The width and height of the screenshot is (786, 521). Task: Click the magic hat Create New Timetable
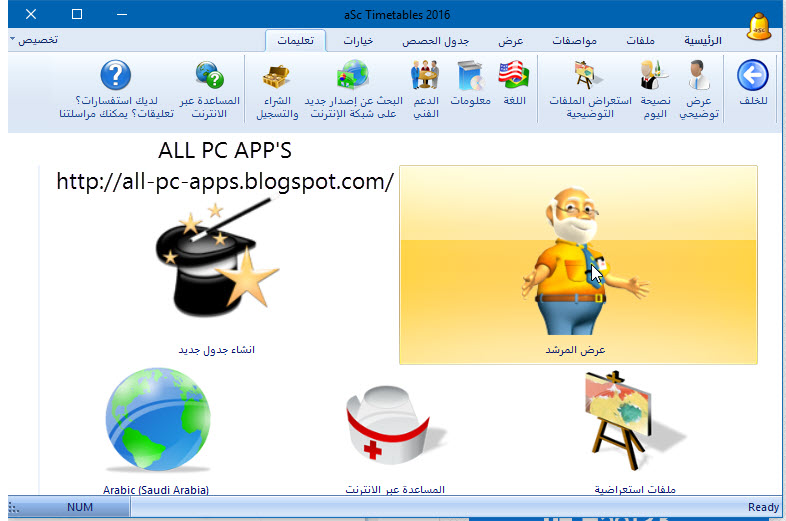coord(215,265)
